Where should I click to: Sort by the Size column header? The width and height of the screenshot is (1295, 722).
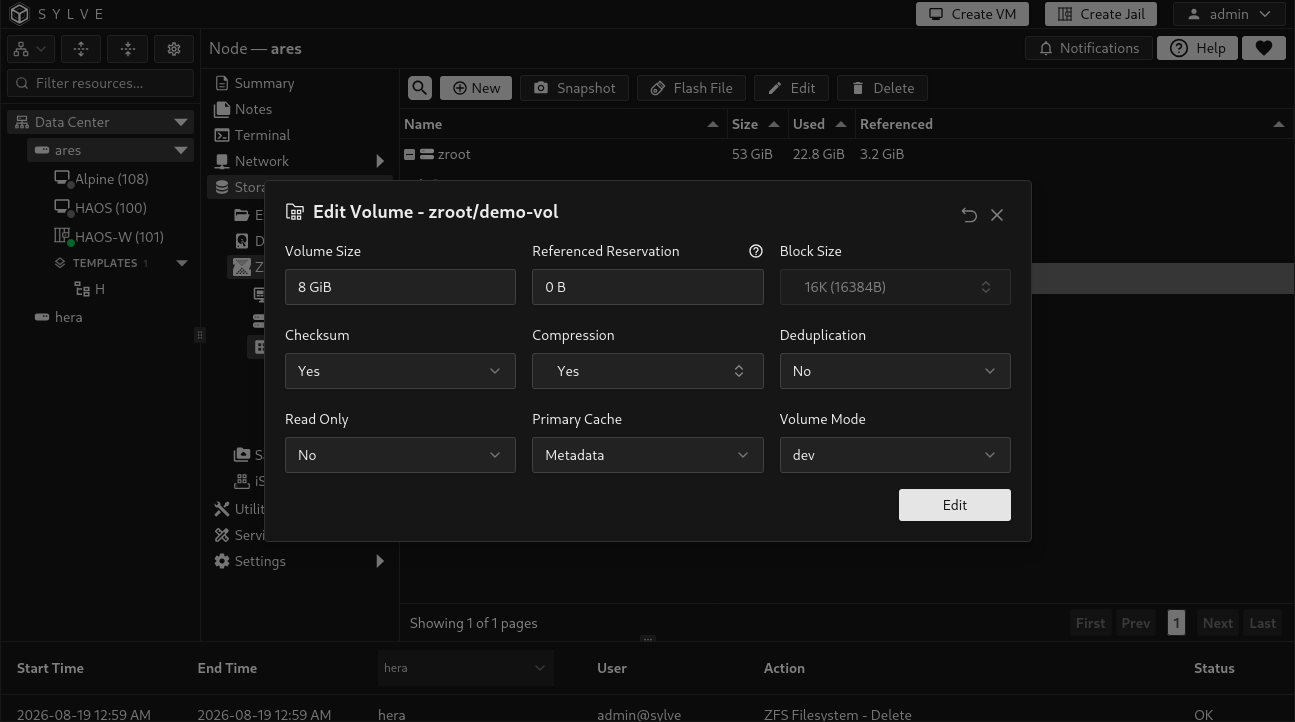click(x=756, y=124)
